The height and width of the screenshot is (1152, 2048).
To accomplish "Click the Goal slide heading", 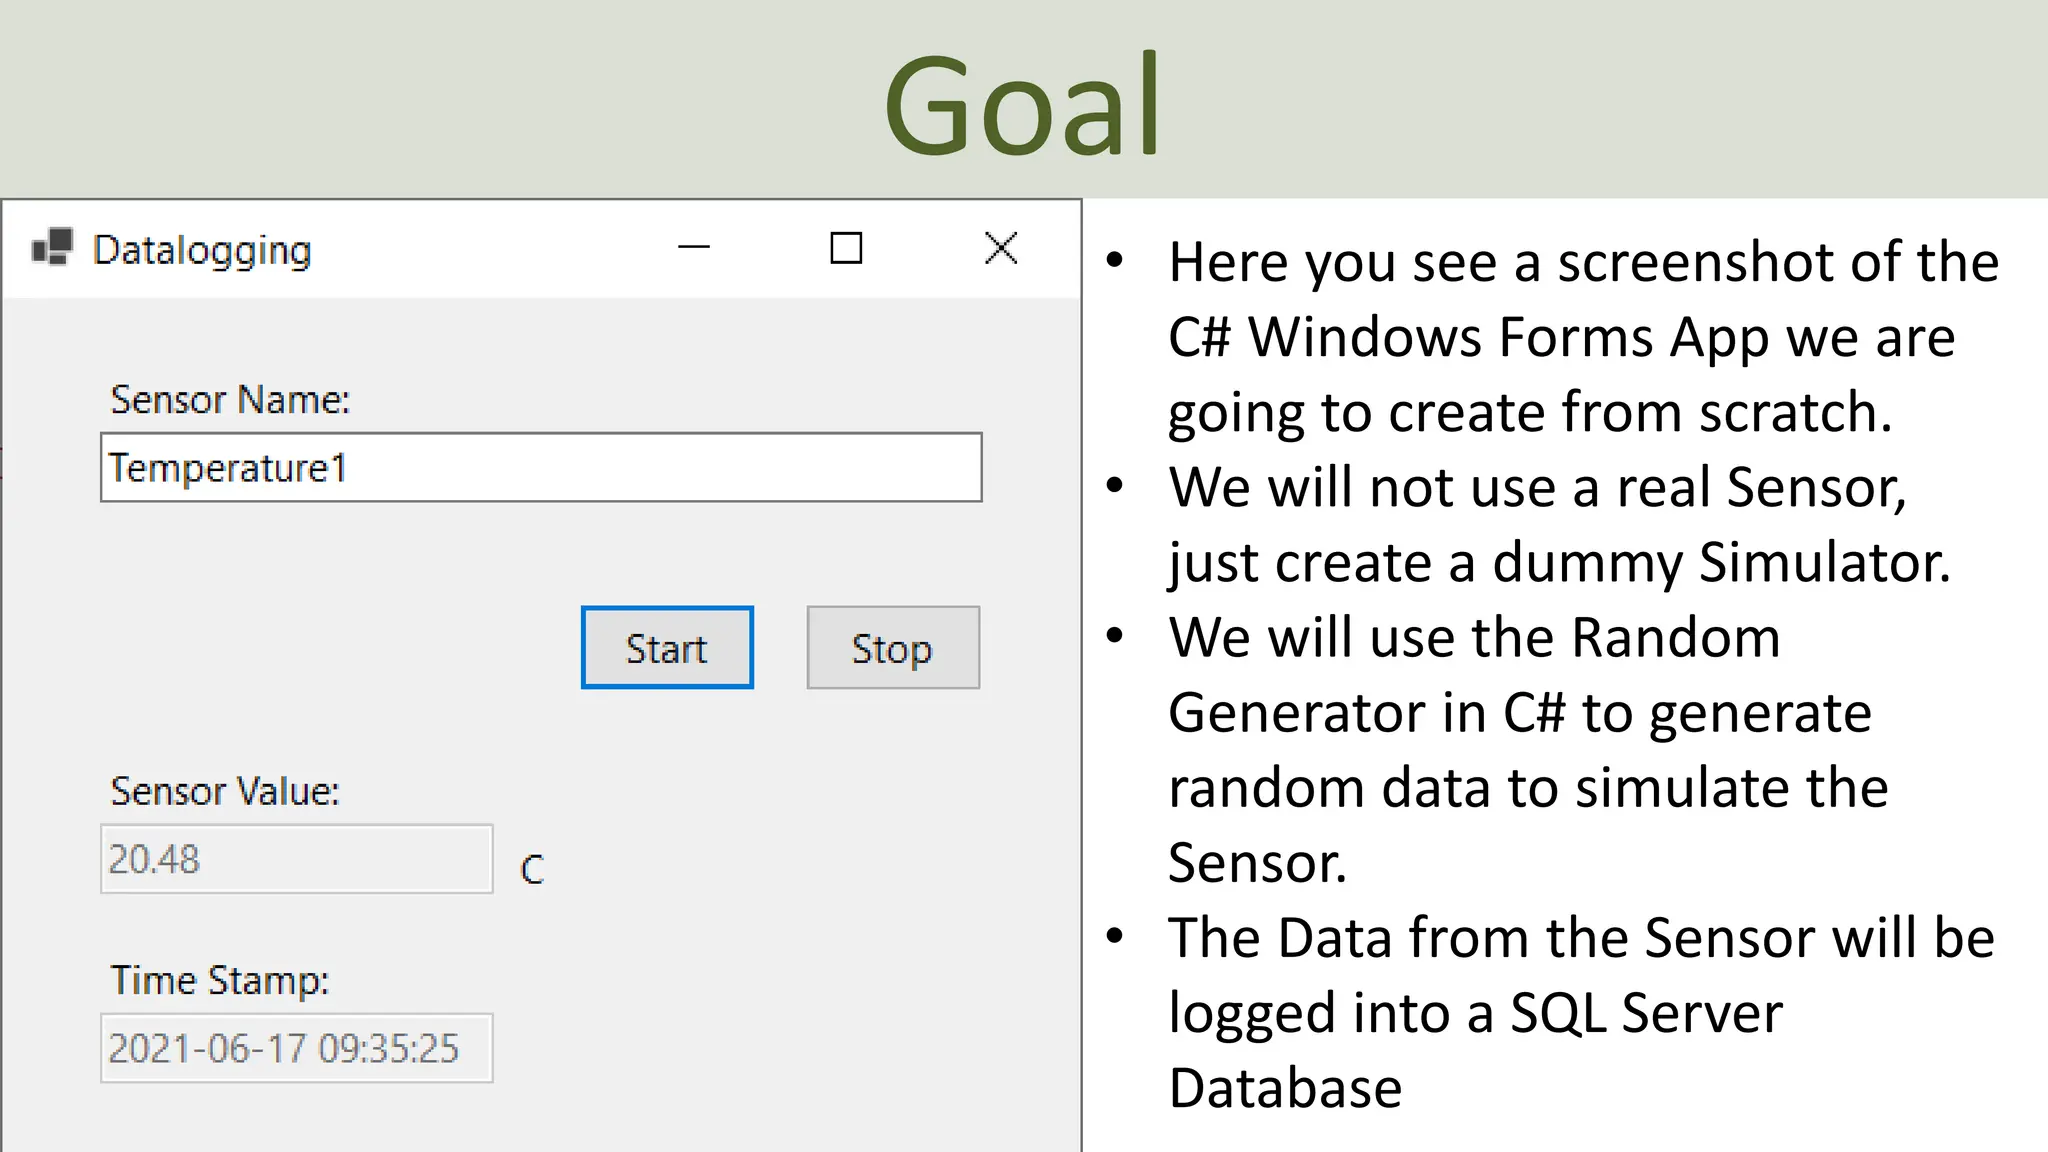I will (1022, 105).
